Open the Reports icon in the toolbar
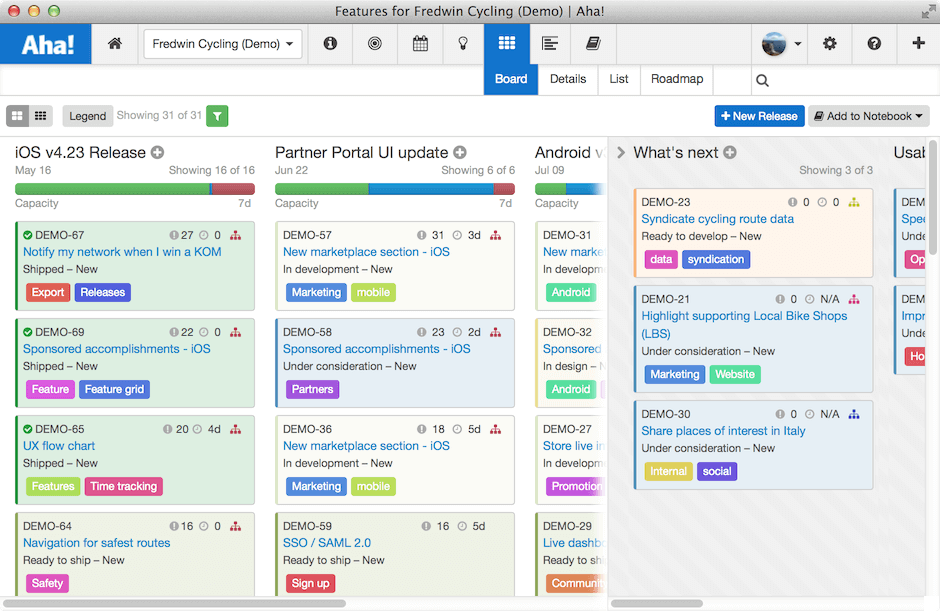 pyautogui.click(x=549, y=44)
